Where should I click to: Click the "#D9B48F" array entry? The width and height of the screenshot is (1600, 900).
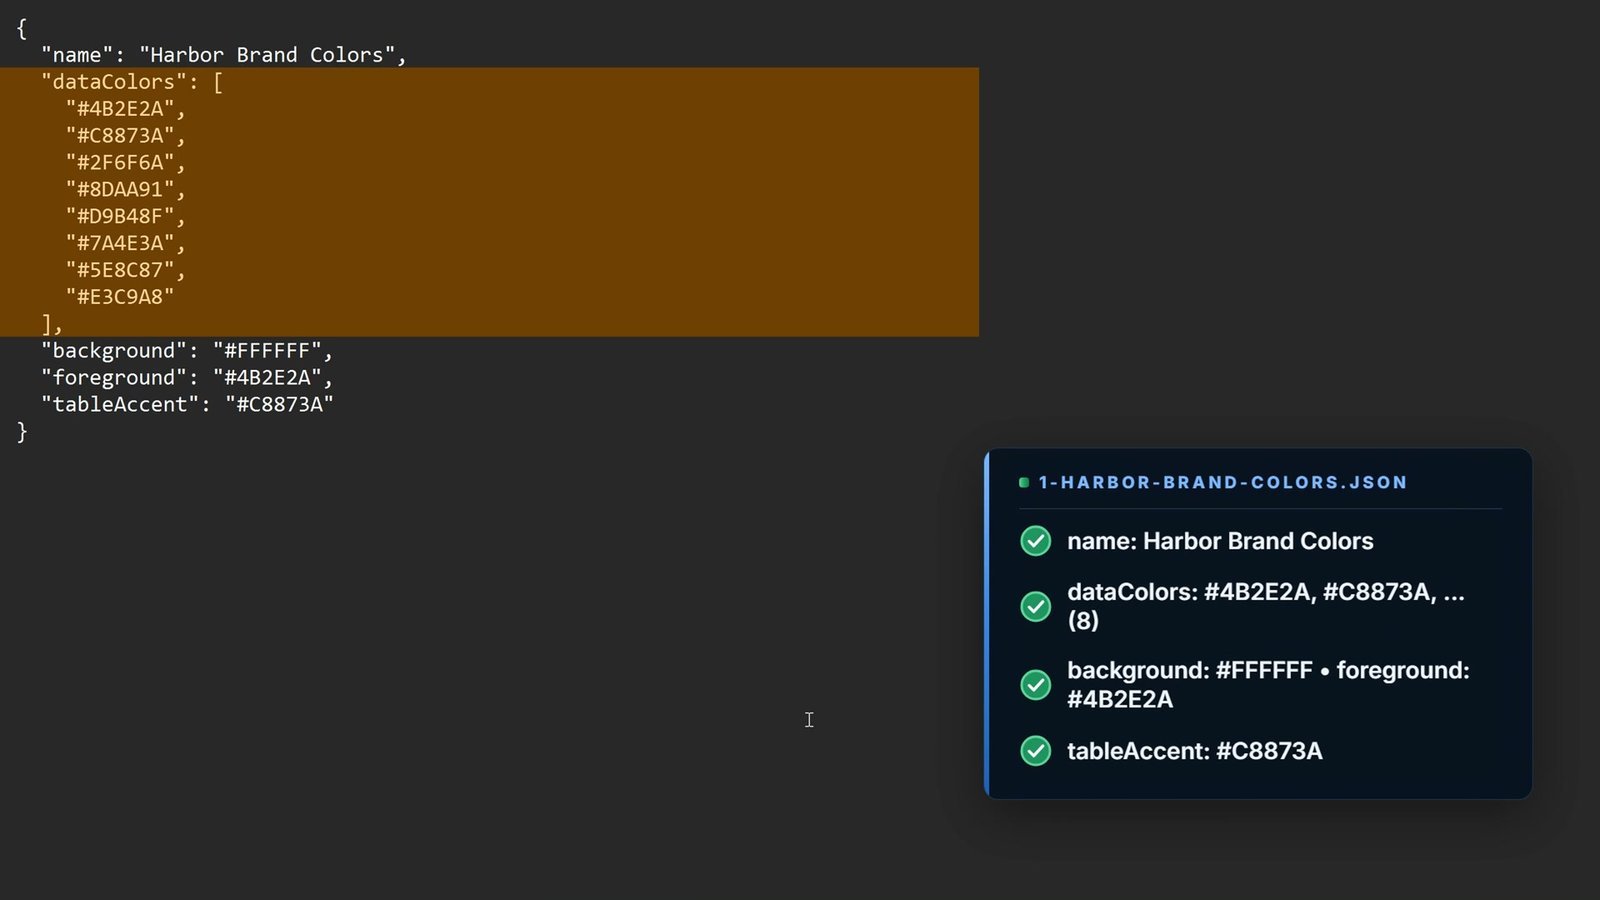coord(120,217)
